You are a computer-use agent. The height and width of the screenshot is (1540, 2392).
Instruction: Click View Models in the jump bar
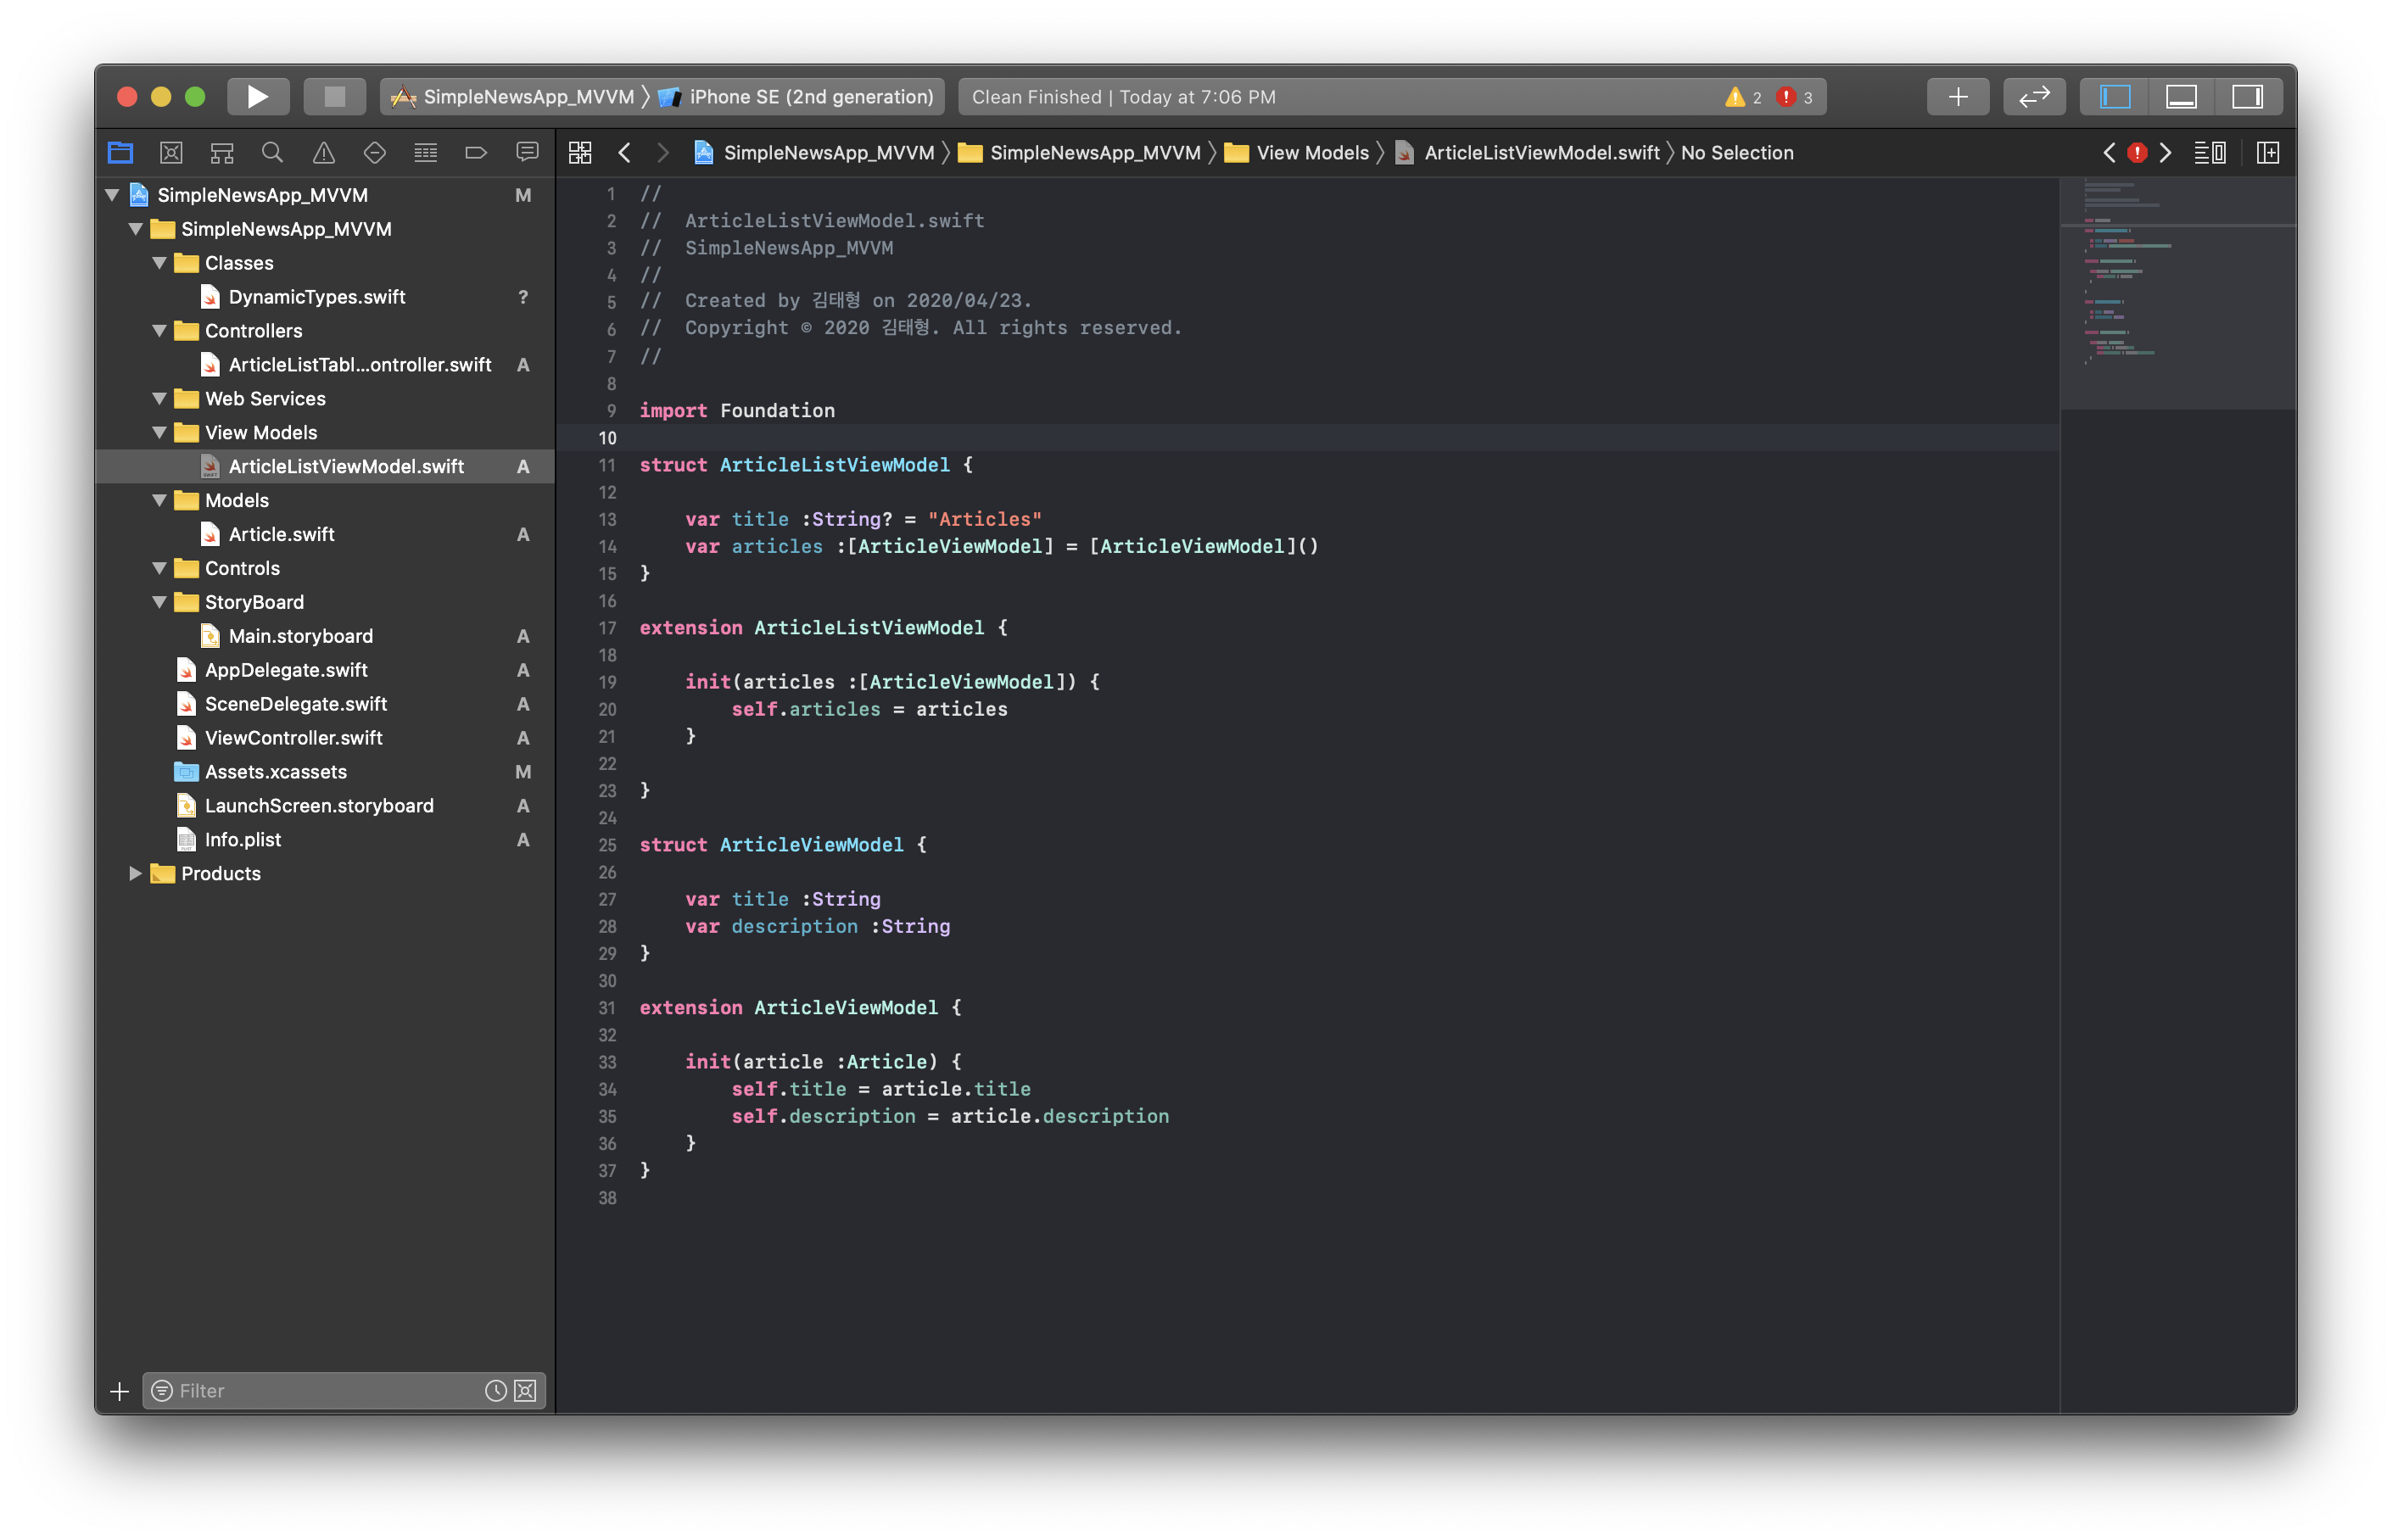[x=1311, y=153]
